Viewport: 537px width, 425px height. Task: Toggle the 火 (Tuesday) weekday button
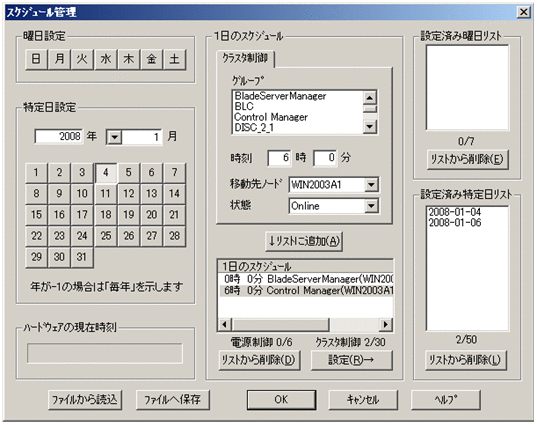pos(82,59)
